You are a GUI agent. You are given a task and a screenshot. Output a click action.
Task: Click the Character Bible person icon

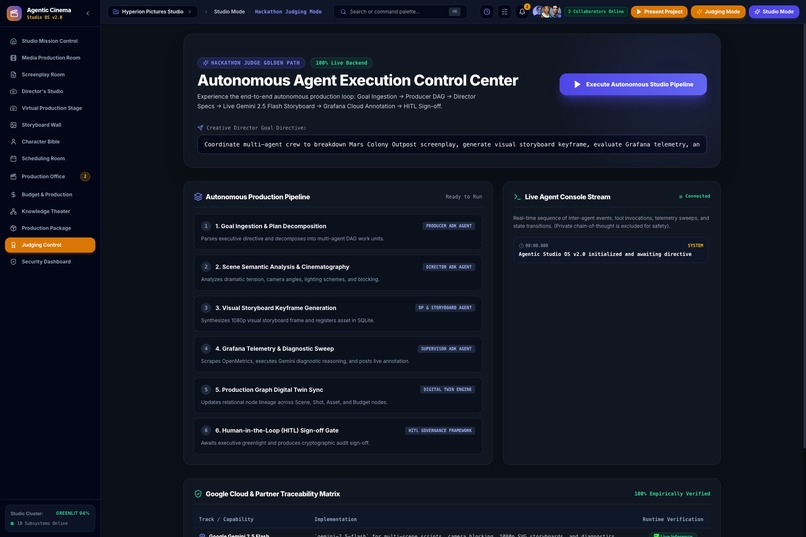coord(13,142)
